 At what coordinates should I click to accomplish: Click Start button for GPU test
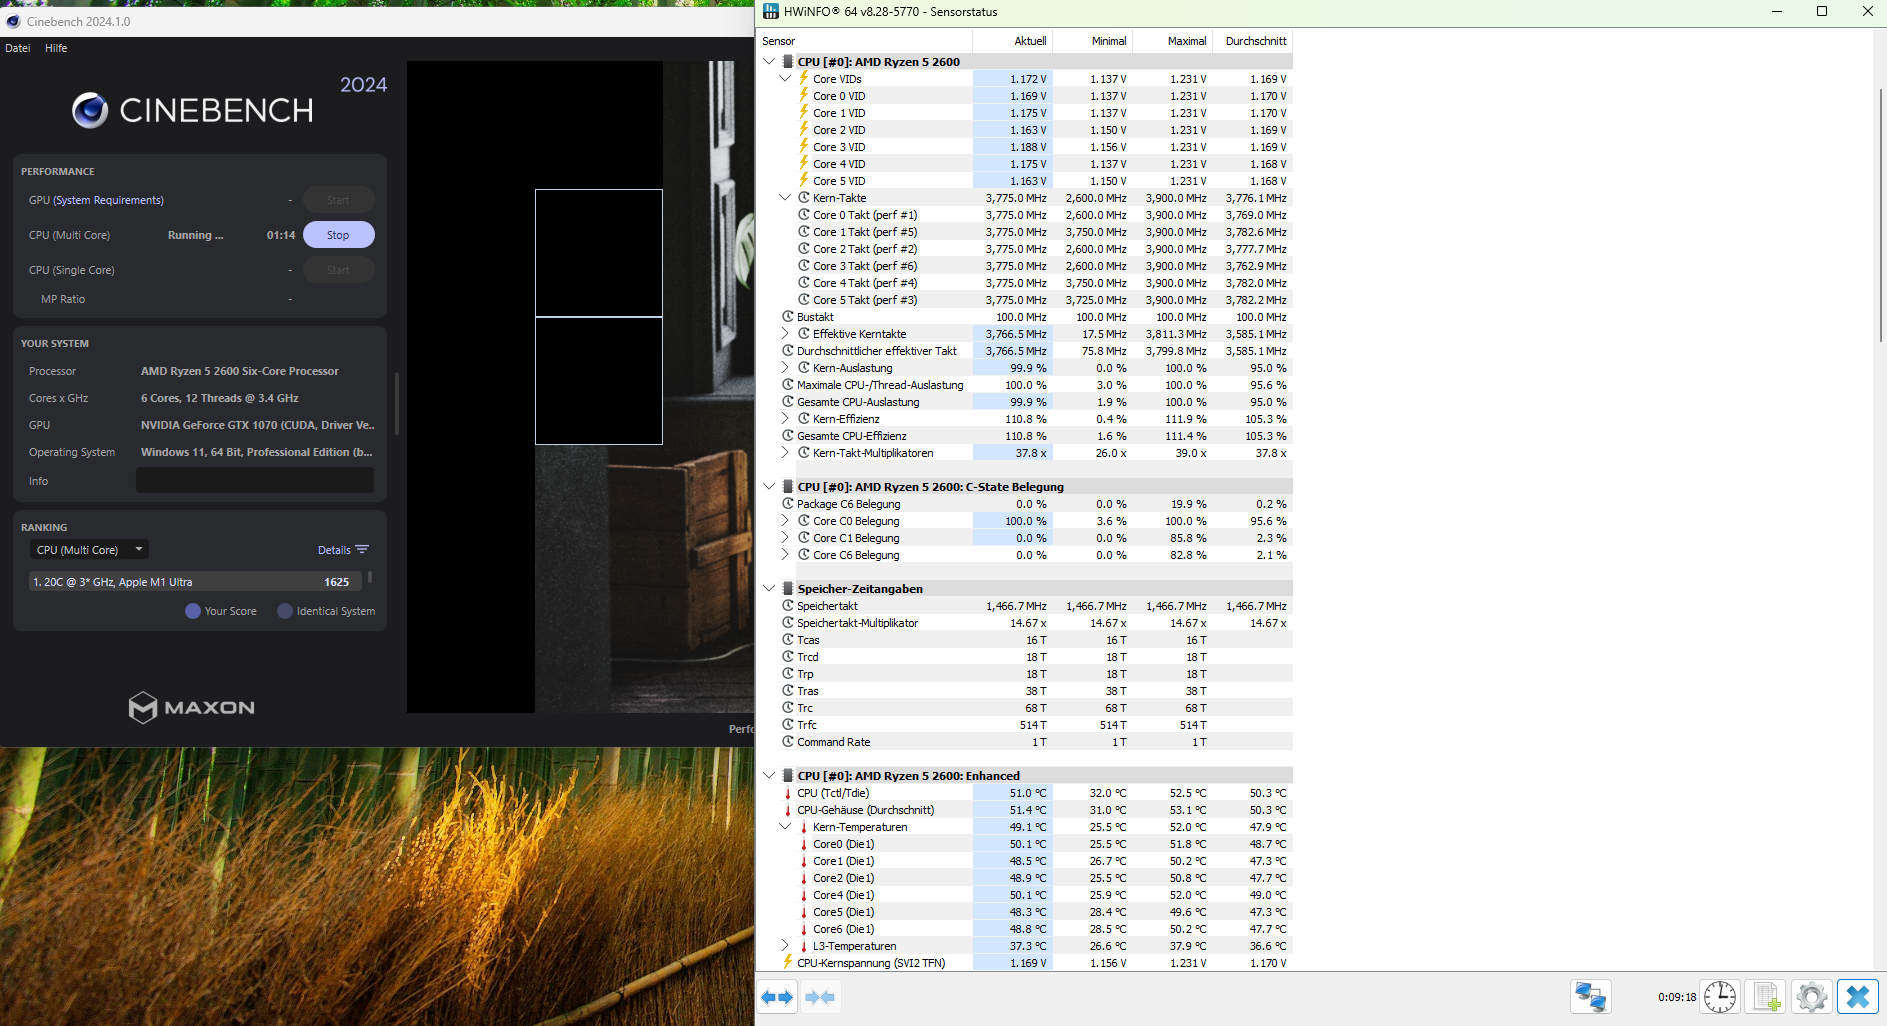tap(339, 200)
